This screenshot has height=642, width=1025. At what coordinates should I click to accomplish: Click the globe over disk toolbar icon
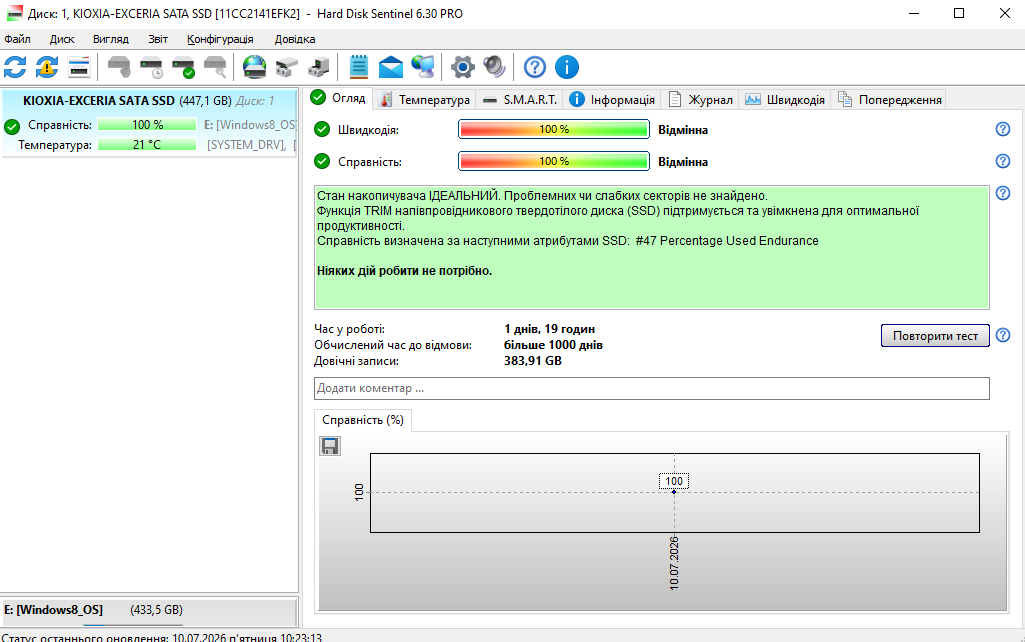pos(254,67)
